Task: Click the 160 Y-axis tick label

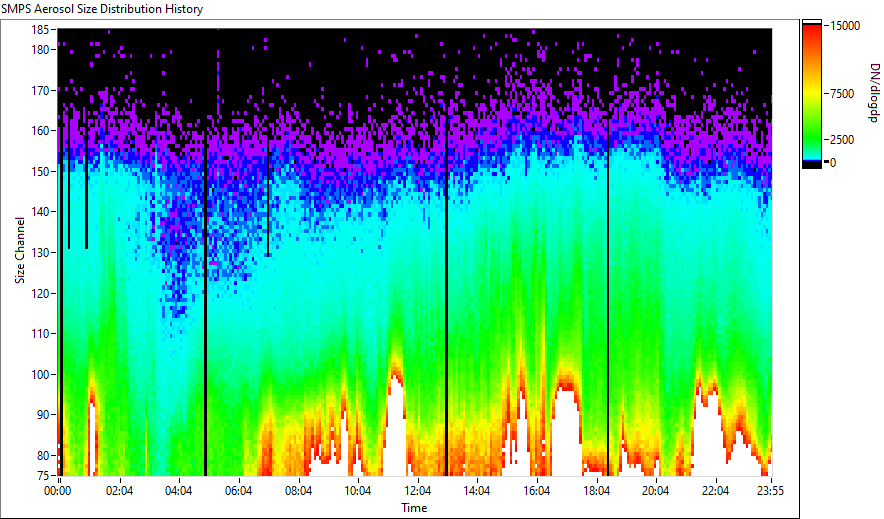Action: (x=40, y=131)
